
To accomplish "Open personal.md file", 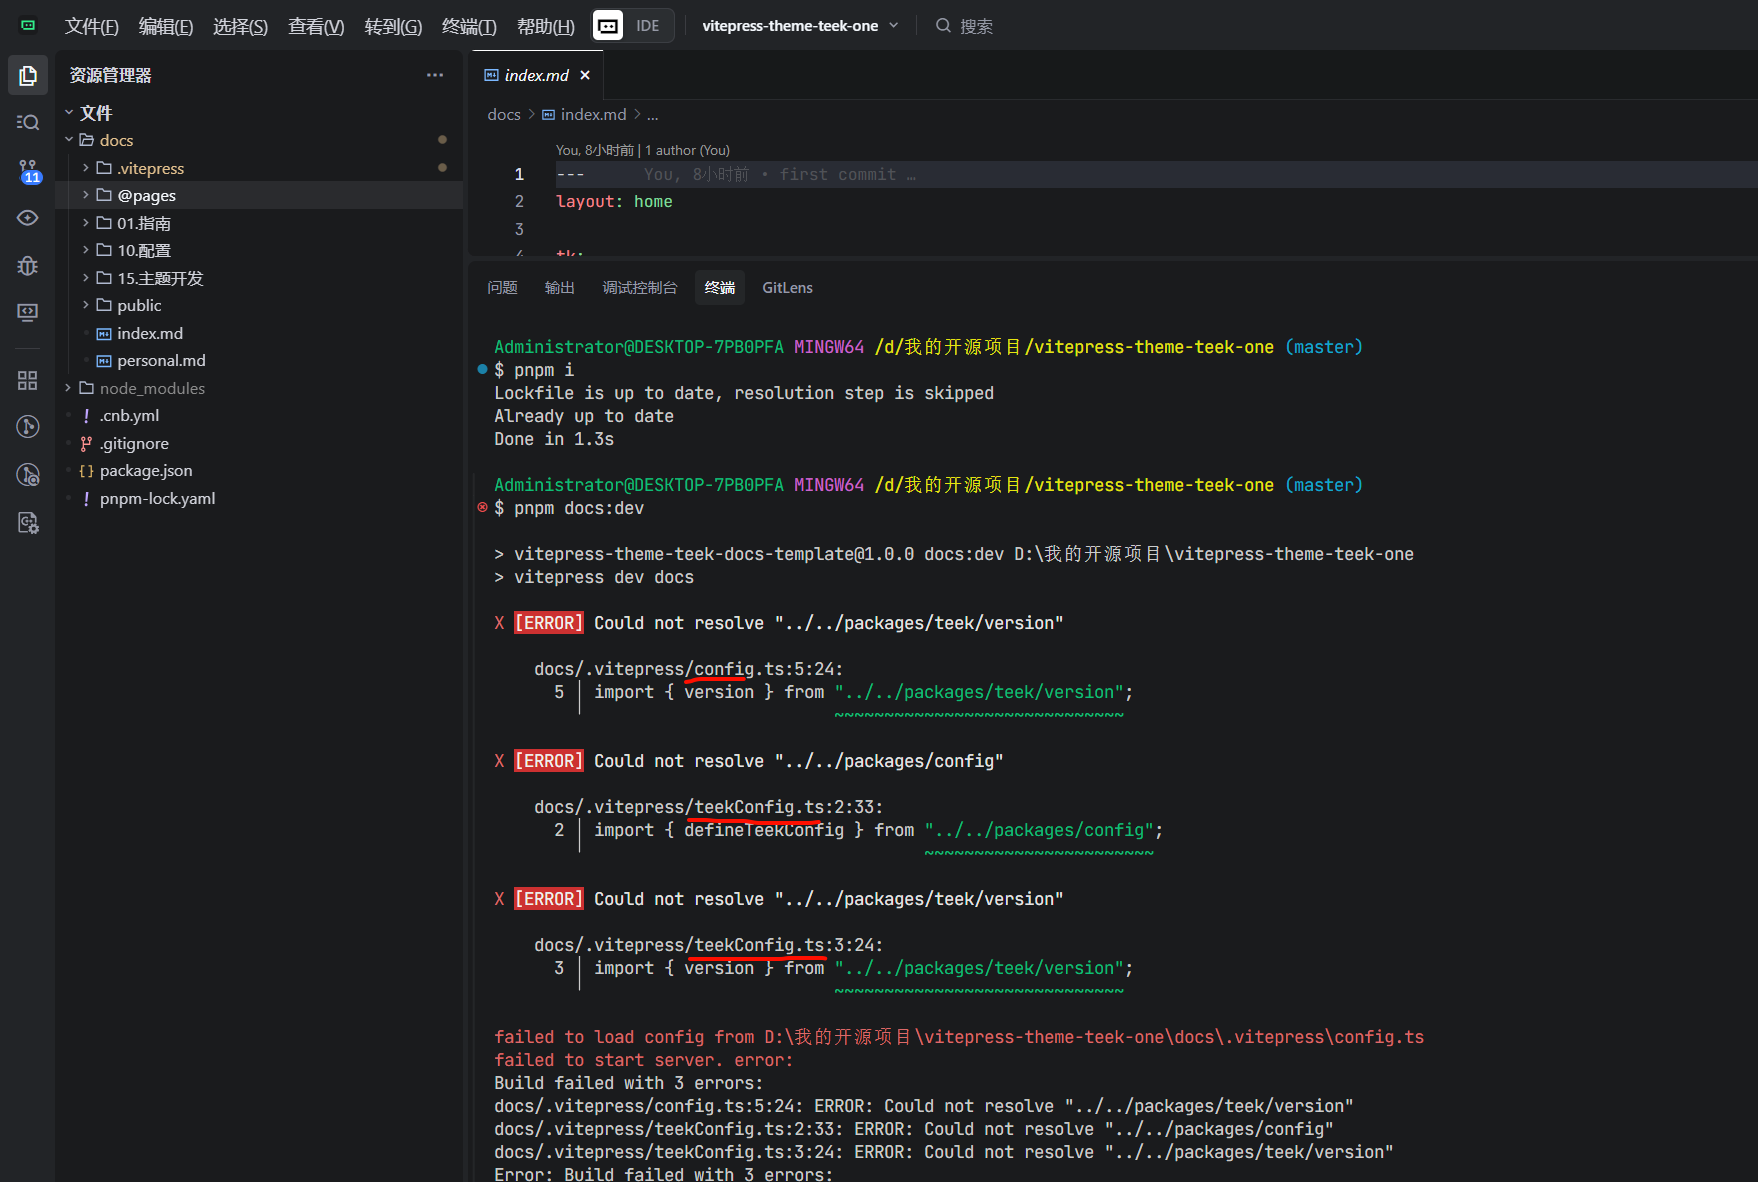I will click(161, 361).
